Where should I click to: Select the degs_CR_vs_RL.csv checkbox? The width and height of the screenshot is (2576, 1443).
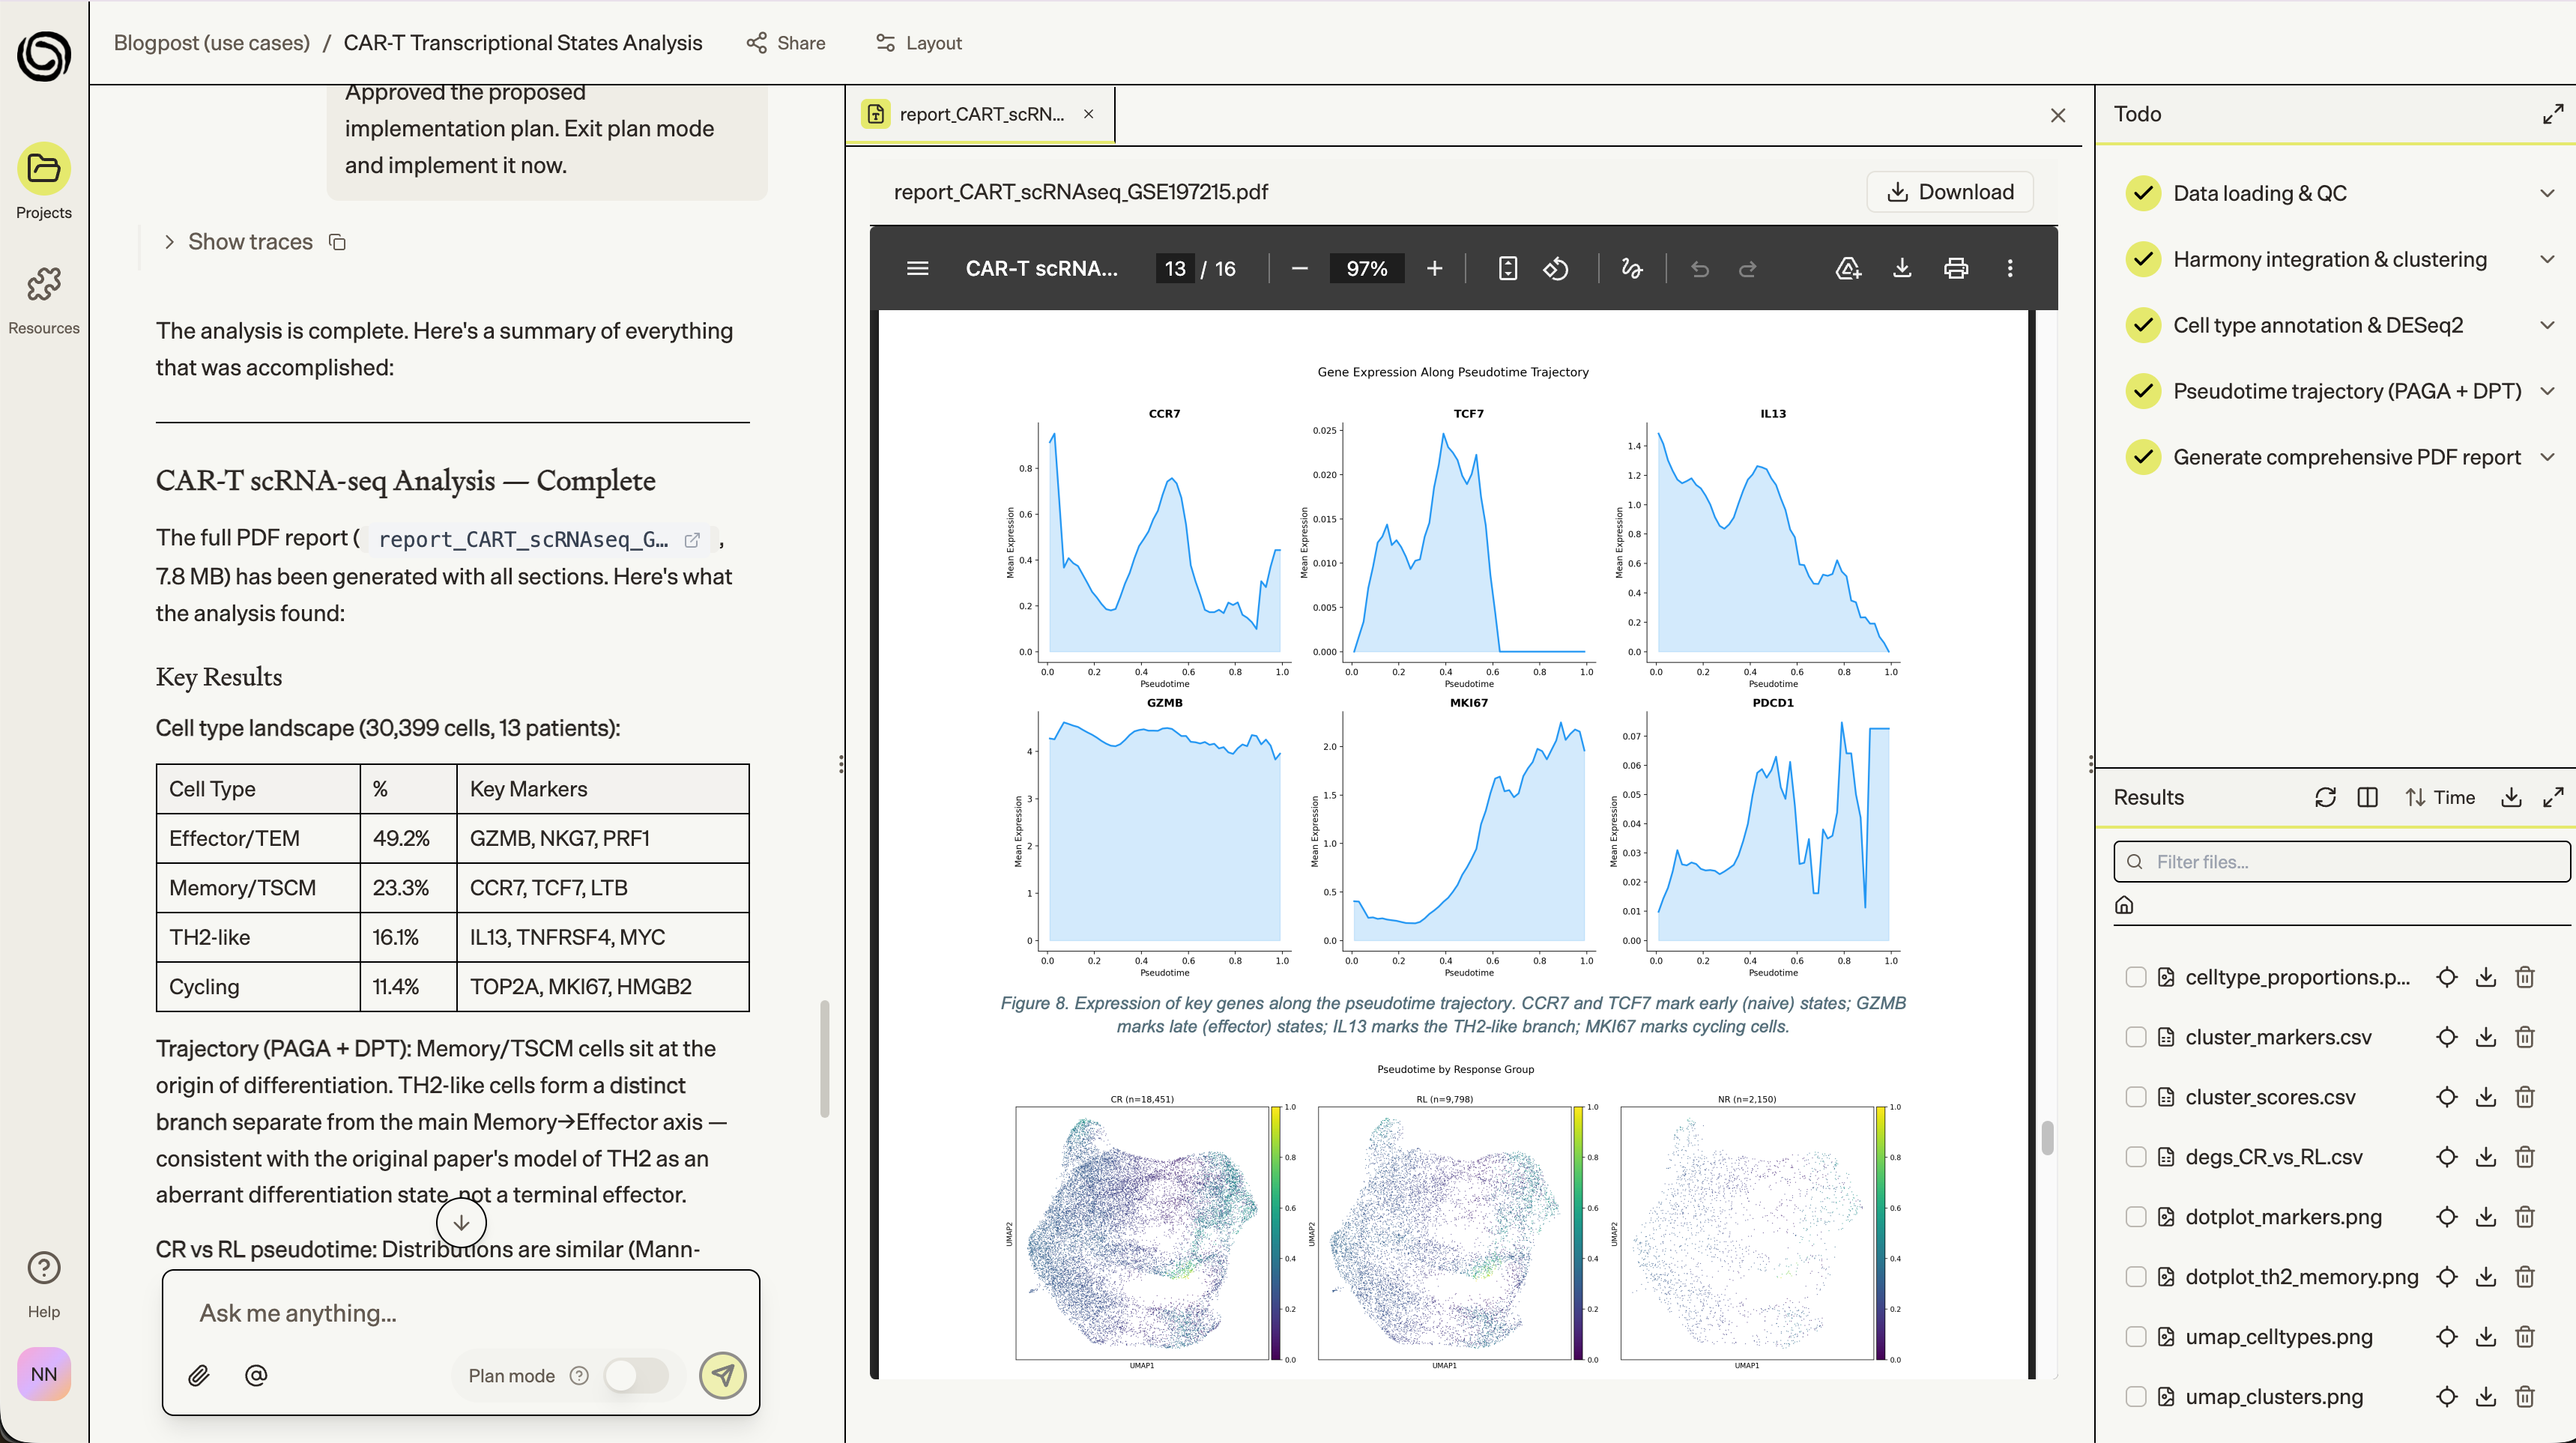(2136, 1157)
